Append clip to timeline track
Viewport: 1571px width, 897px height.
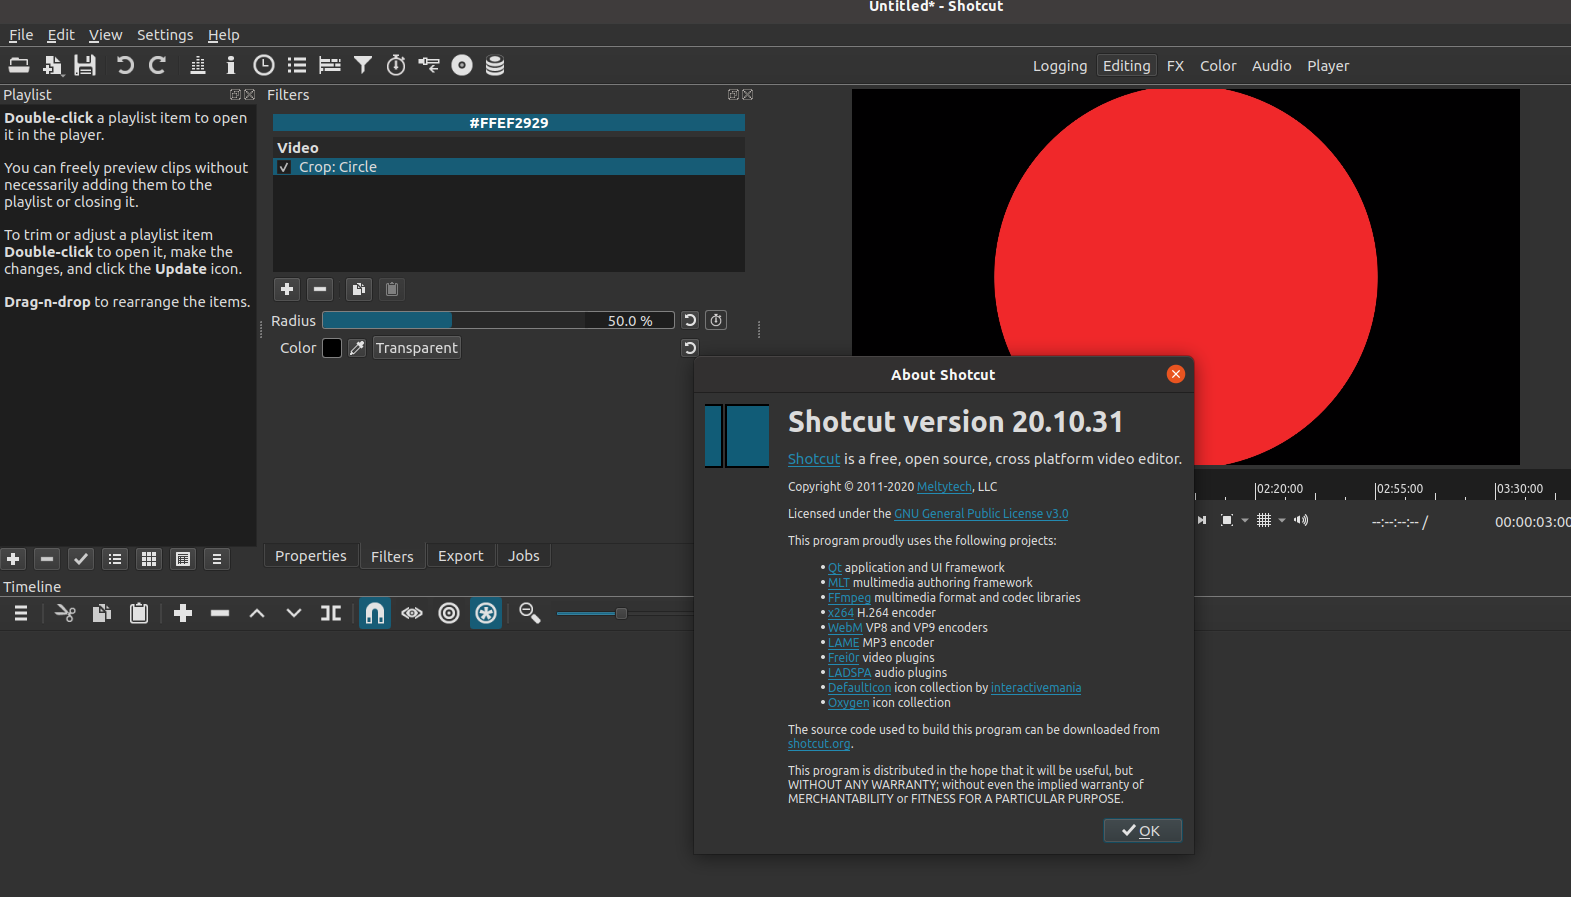pyautogui.click(x=183, y=613)
